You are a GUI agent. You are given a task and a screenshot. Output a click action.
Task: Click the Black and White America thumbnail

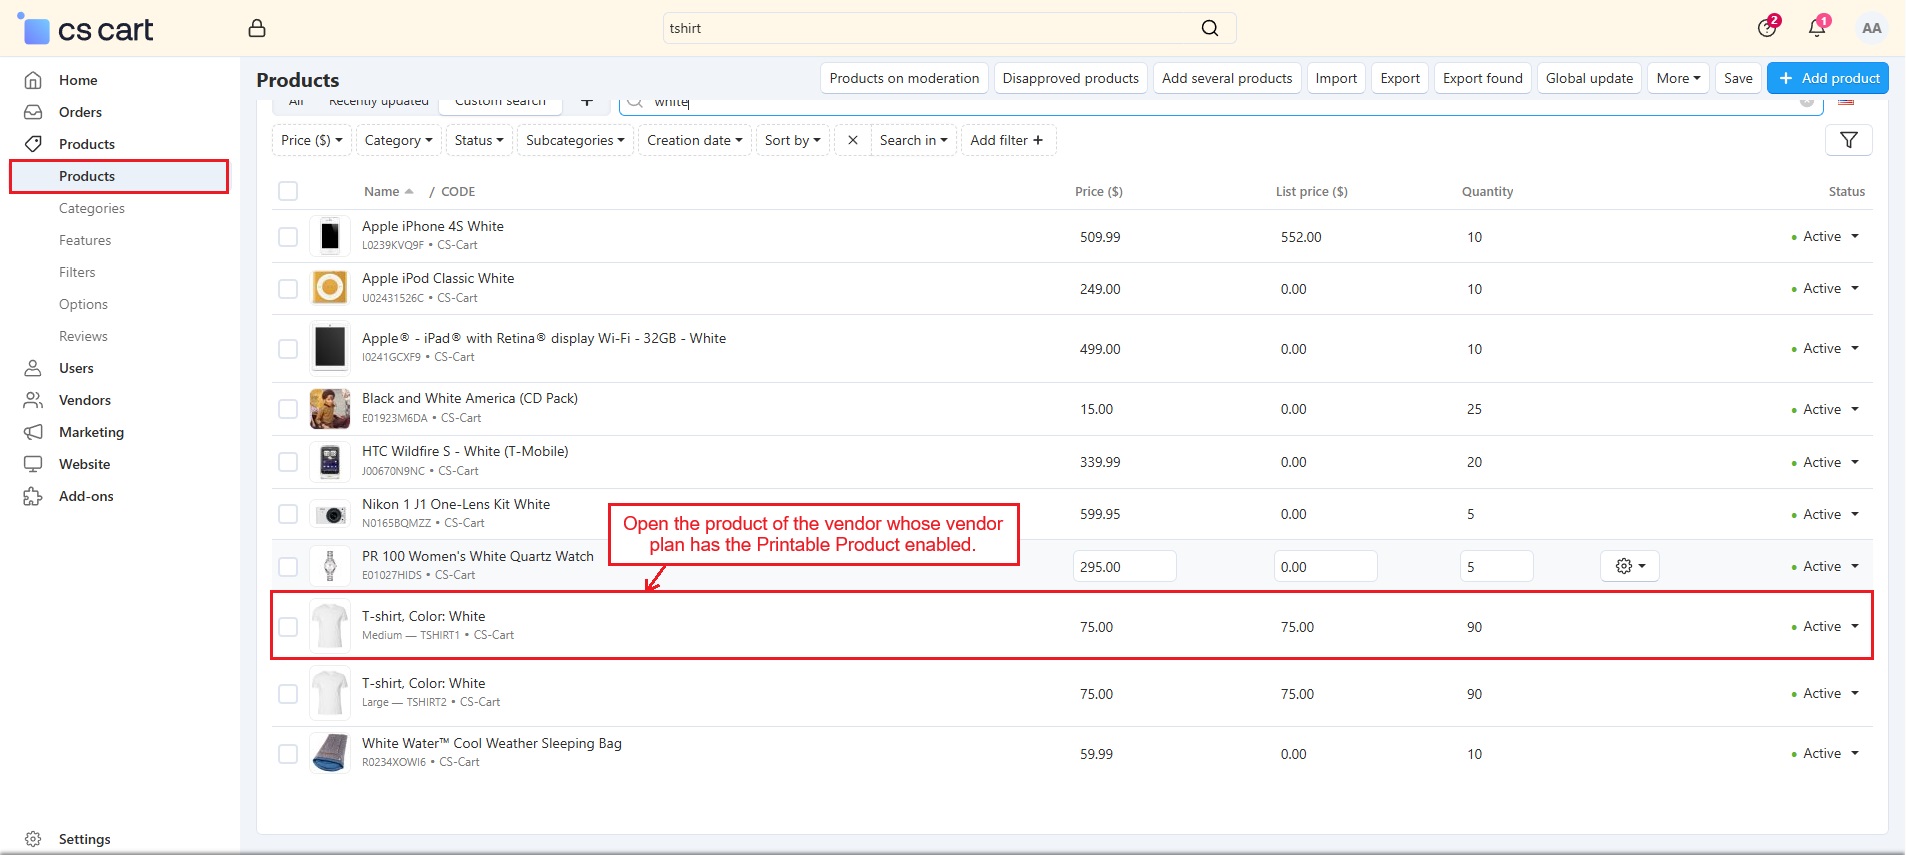(x=330, y=409)
